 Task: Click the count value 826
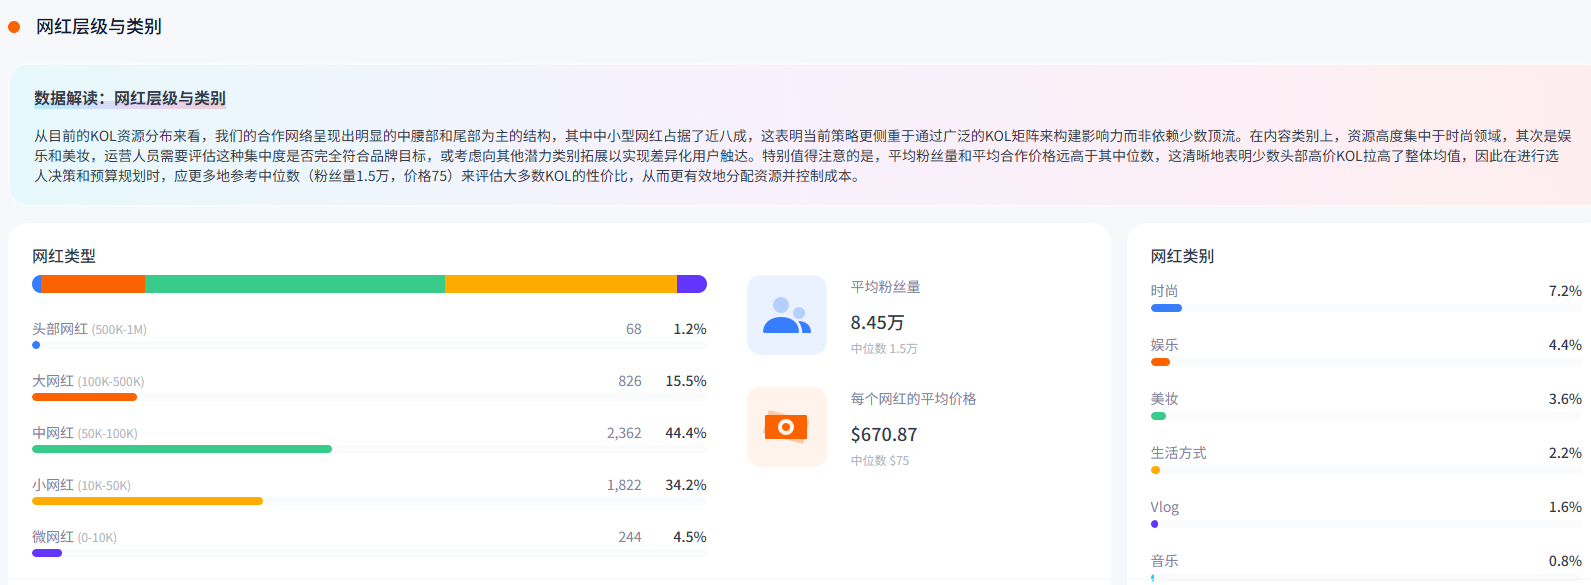pyautogui.click(x=630, y=381)
